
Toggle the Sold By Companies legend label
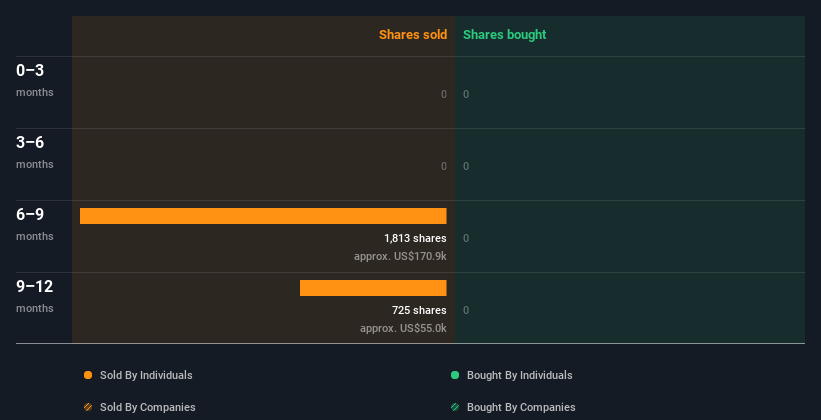pos(148,407)
